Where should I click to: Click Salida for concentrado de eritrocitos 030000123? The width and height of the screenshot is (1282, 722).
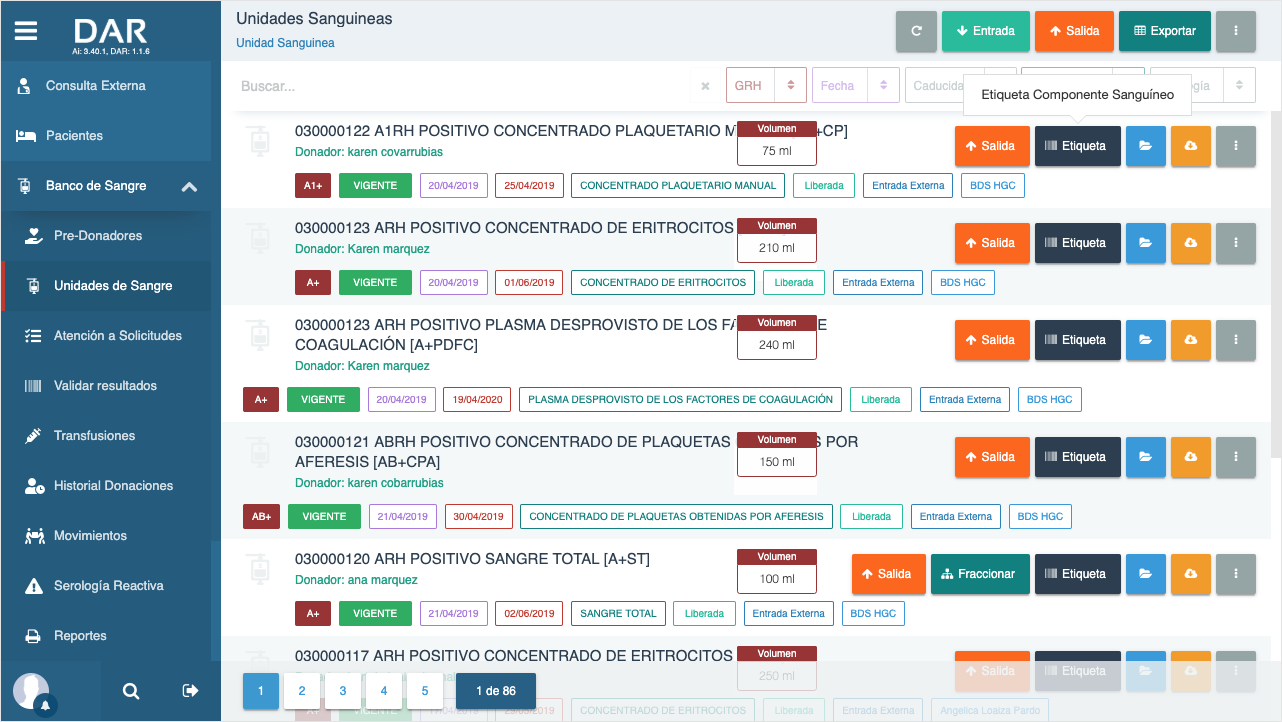tap(992, 243)
